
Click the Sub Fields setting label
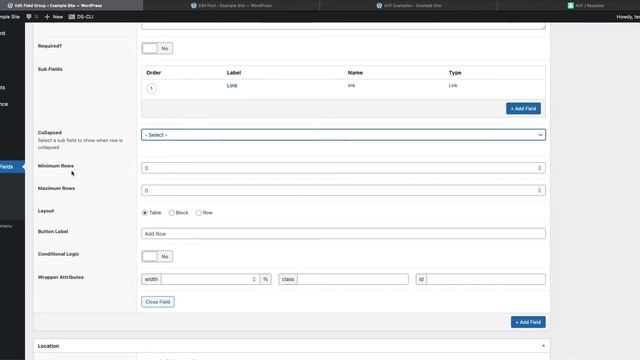[x=50, y=69]
